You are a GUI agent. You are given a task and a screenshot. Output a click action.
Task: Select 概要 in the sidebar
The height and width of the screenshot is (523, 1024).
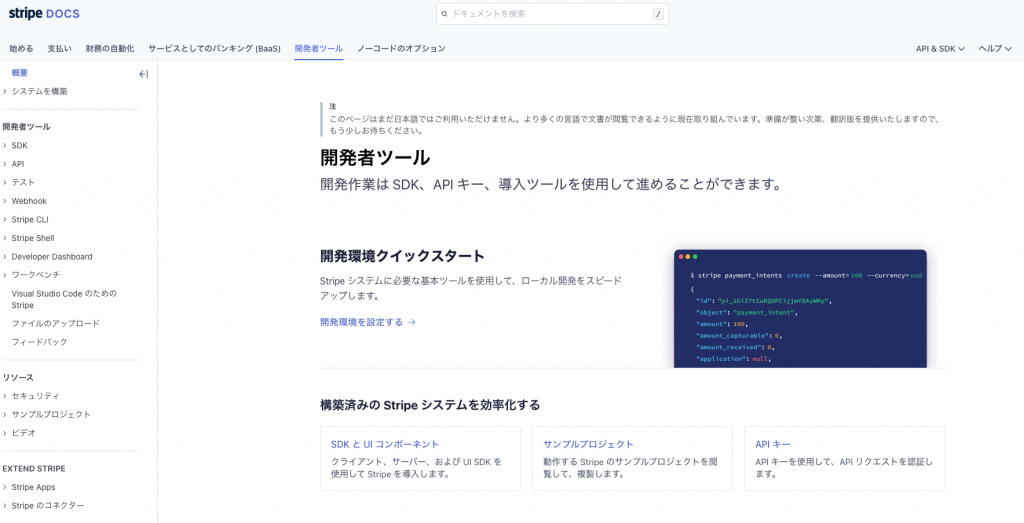pos(20,73)
